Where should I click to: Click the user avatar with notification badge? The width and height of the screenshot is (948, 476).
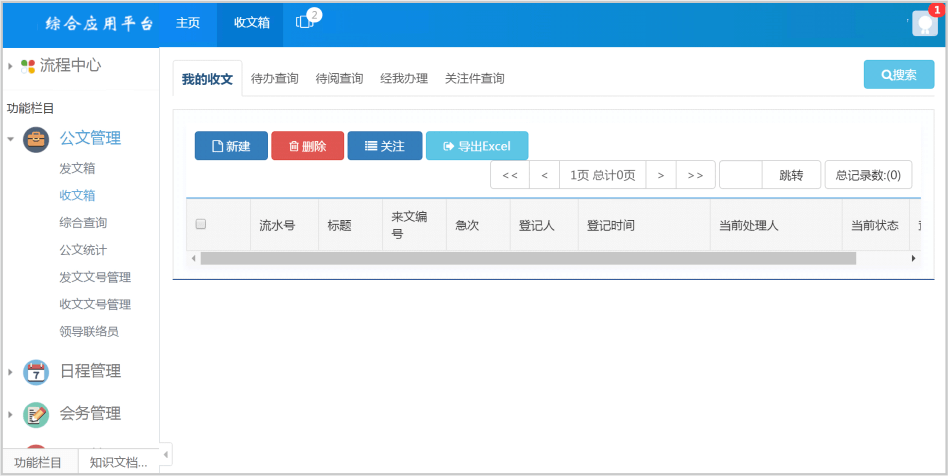[x=924, y=24]
